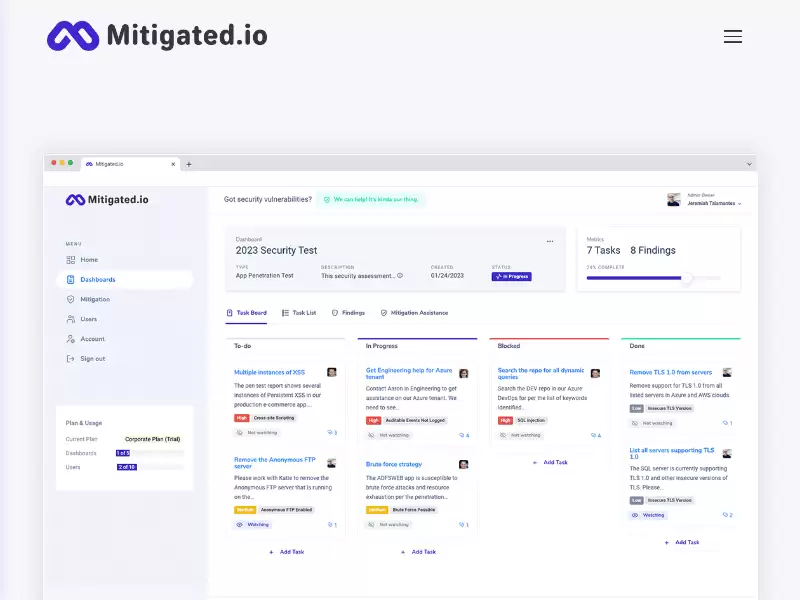Click the Mitigation shield icon
Image resolution: width=800 pixels, height=600 pixels.
(x=70, y=299)
